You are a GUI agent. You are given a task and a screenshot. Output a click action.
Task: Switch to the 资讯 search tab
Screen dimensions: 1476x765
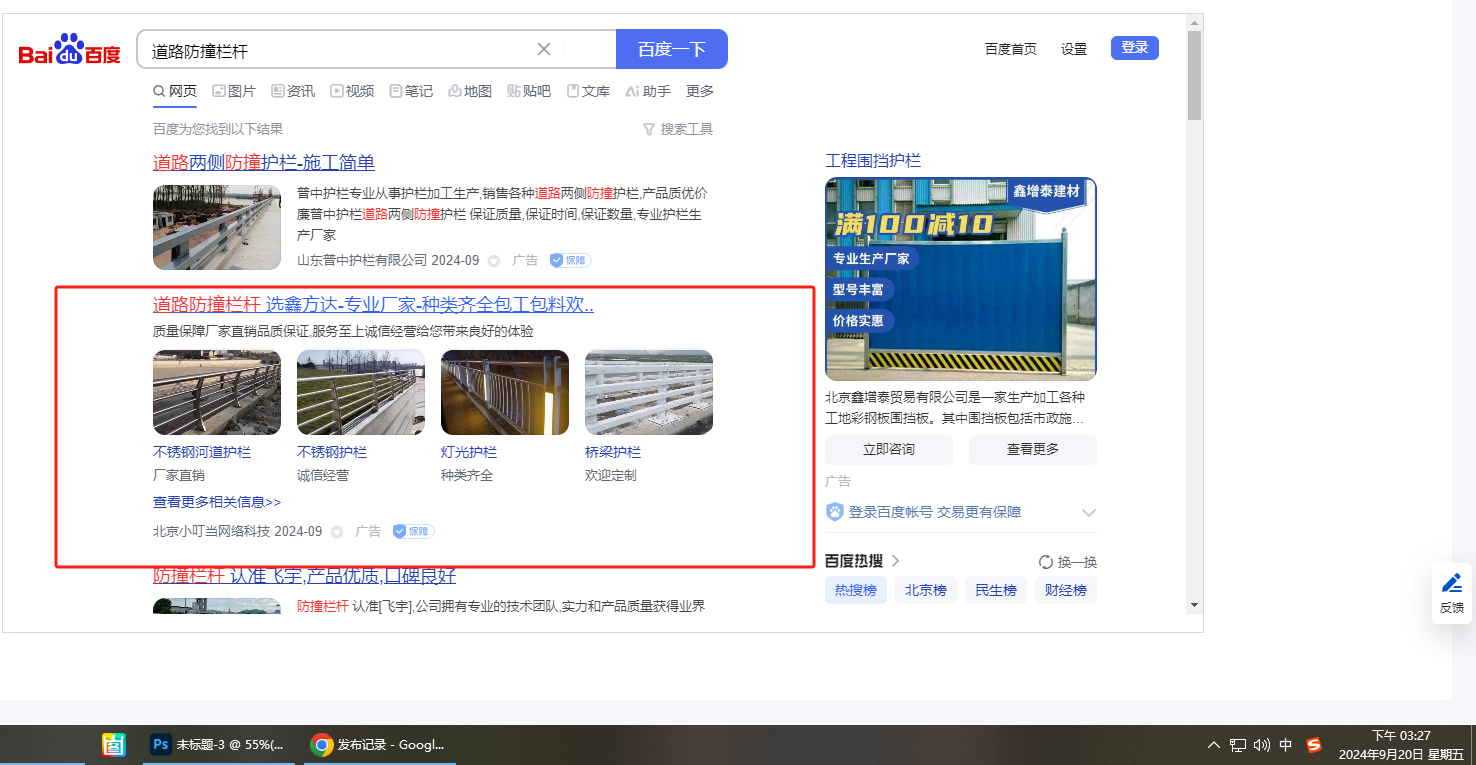293,91
